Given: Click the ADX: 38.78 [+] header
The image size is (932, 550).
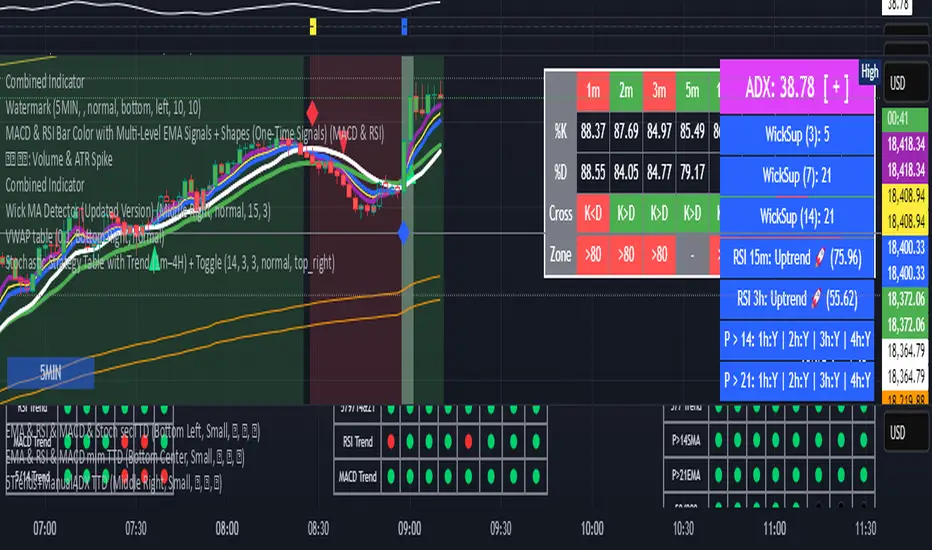Looking at the screenshot, I should (797, 87).
